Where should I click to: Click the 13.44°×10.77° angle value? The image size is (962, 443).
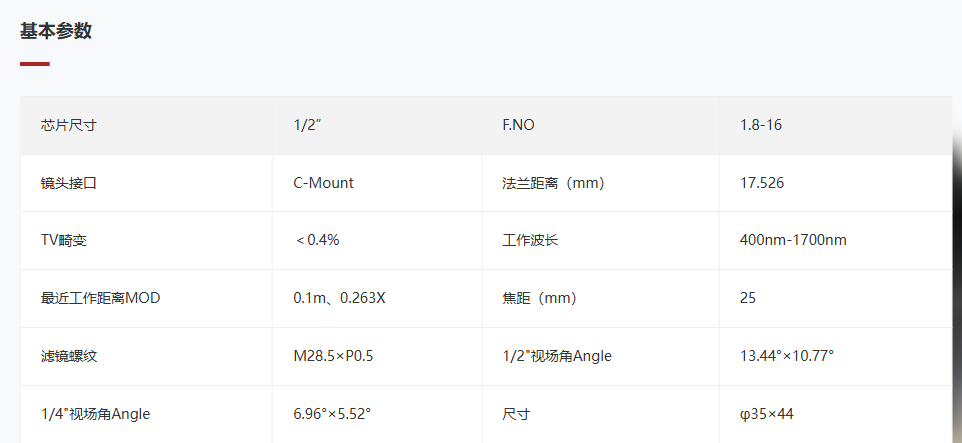point(787,356)
